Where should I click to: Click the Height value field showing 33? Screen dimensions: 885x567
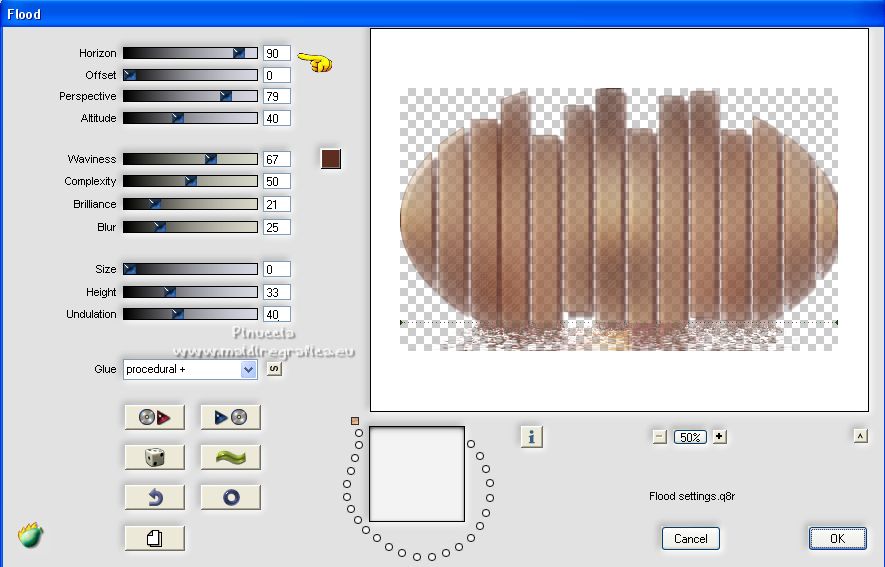click(277, 292)
